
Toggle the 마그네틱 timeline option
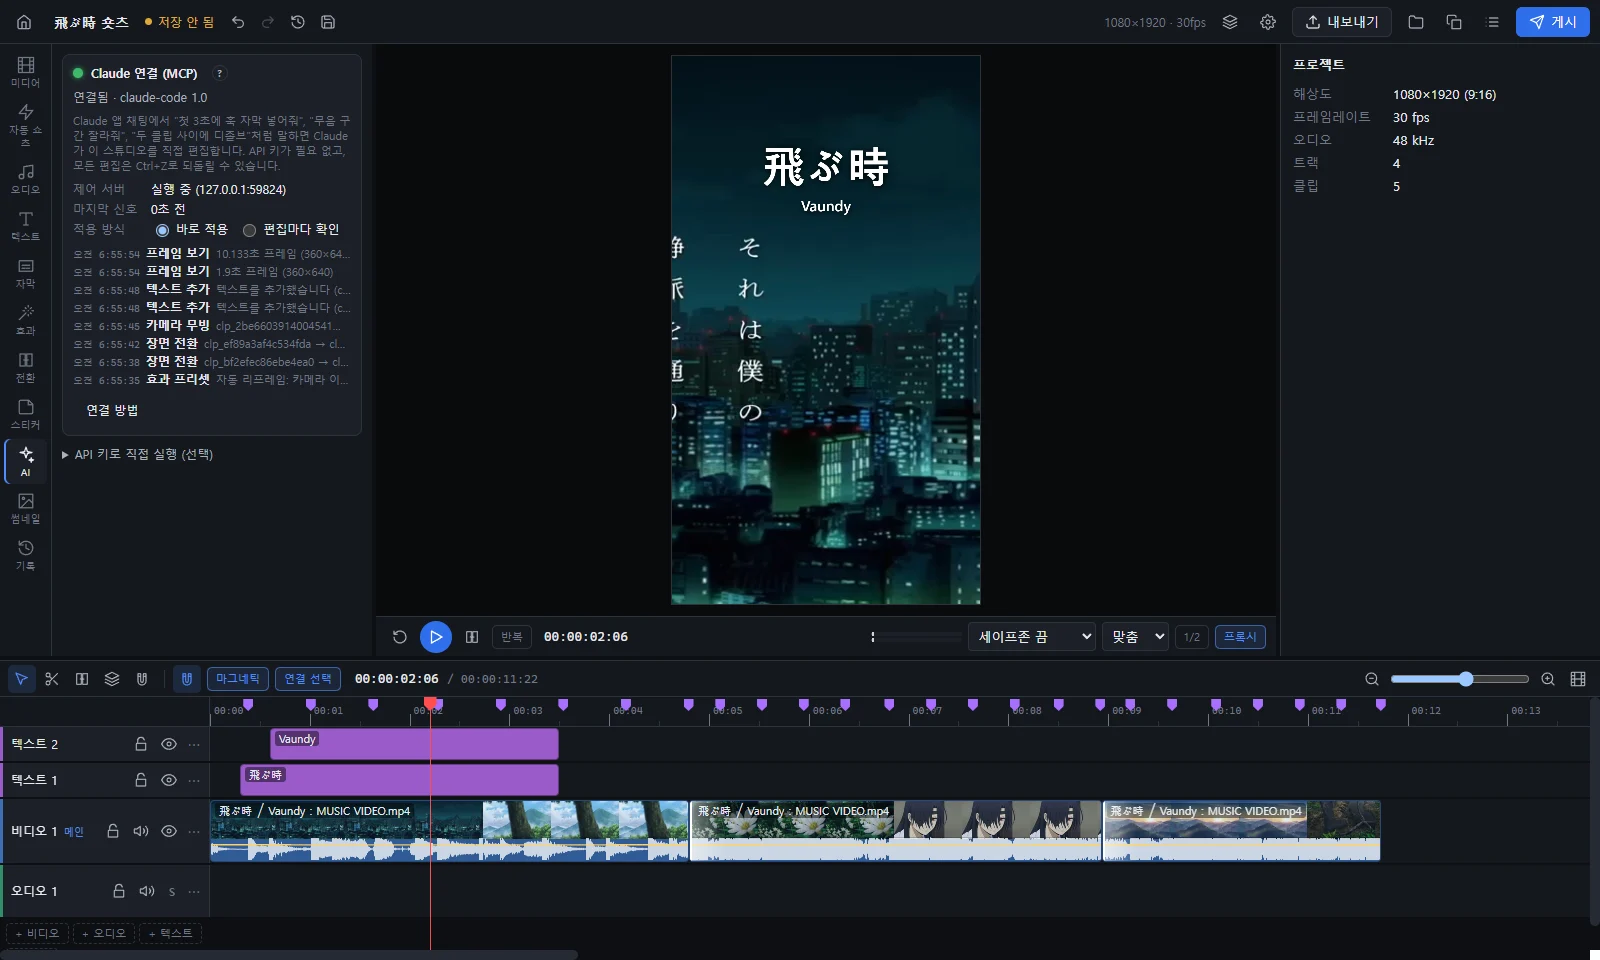238,679
